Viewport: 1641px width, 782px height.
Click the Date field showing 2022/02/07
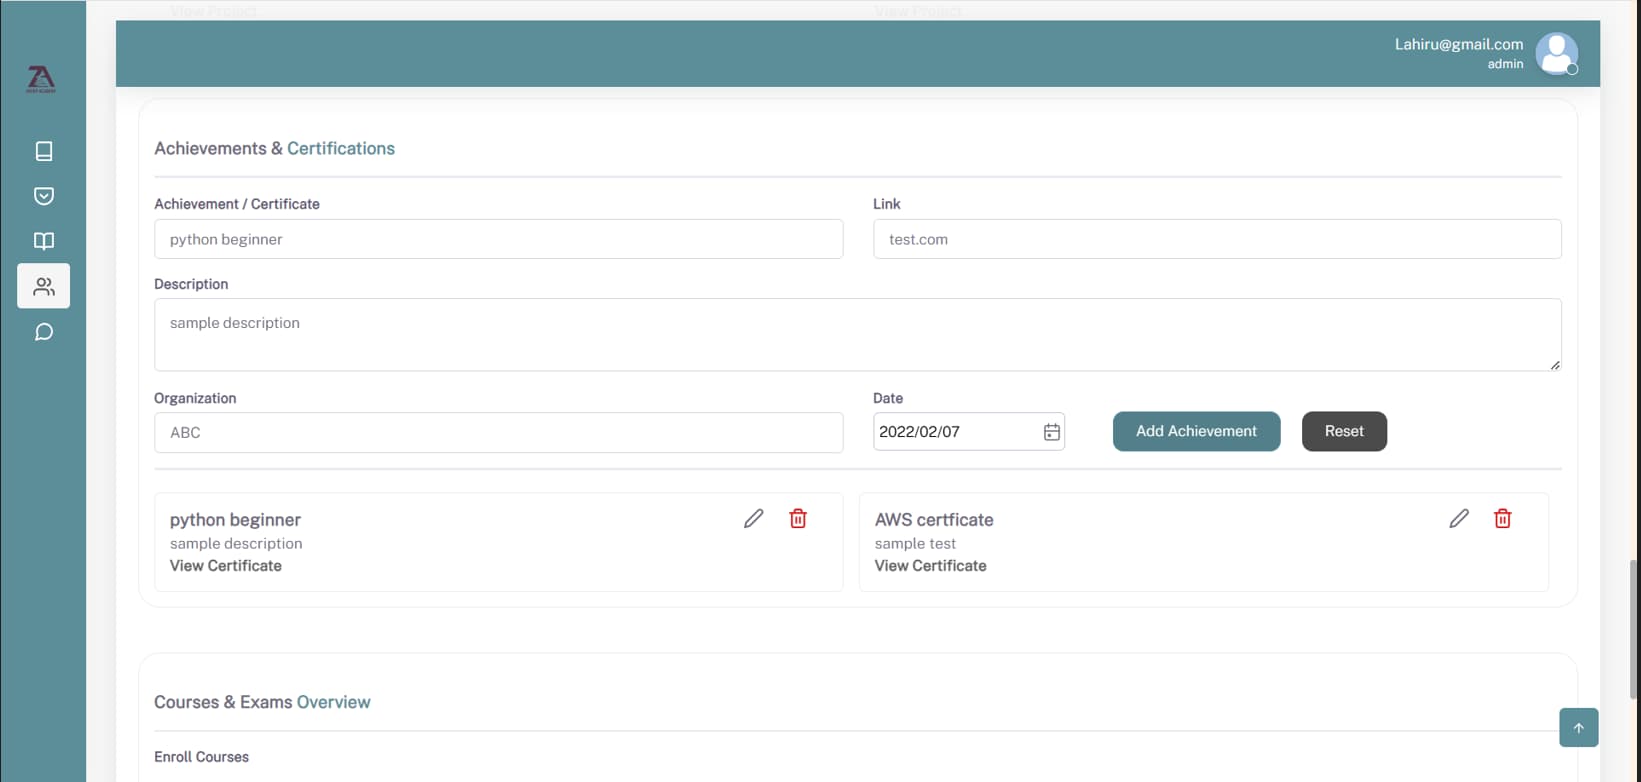point(969,432)
